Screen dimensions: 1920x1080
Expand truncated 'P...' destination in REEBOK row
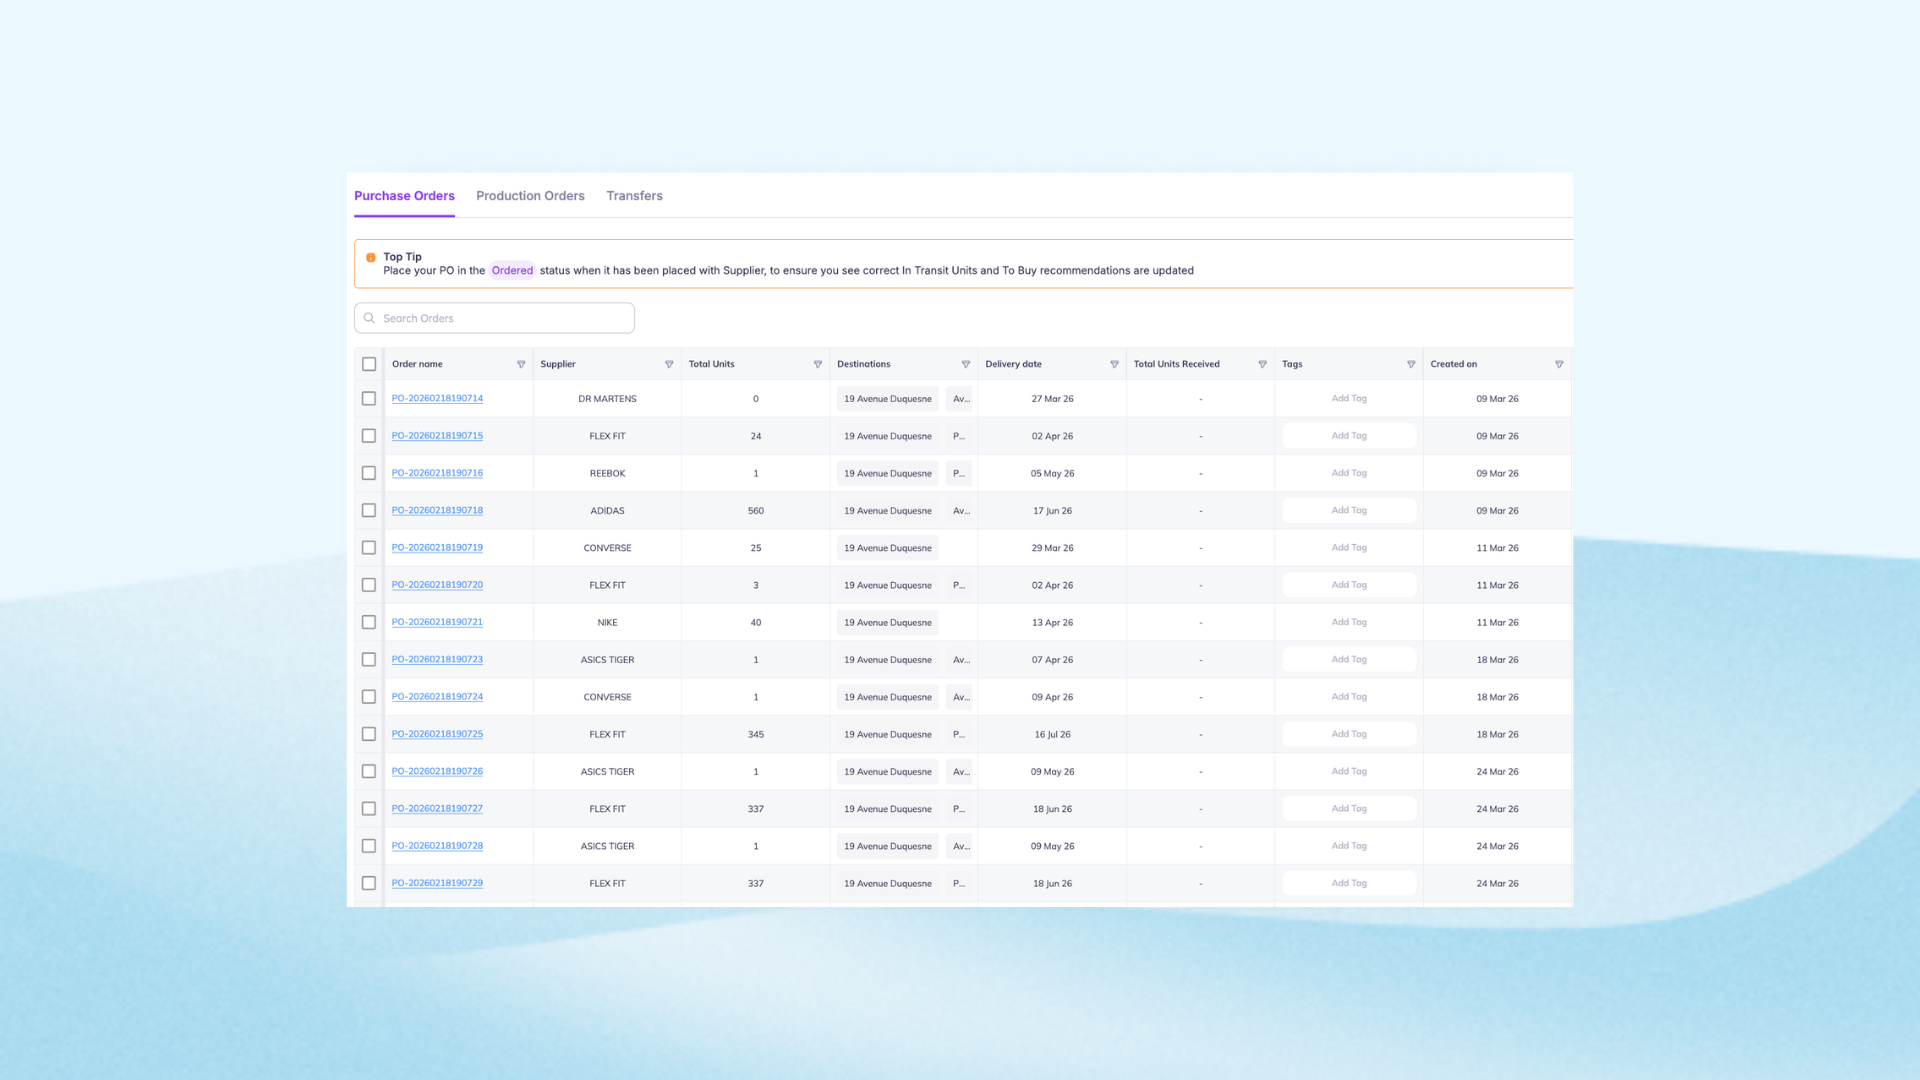click(958, 474)
